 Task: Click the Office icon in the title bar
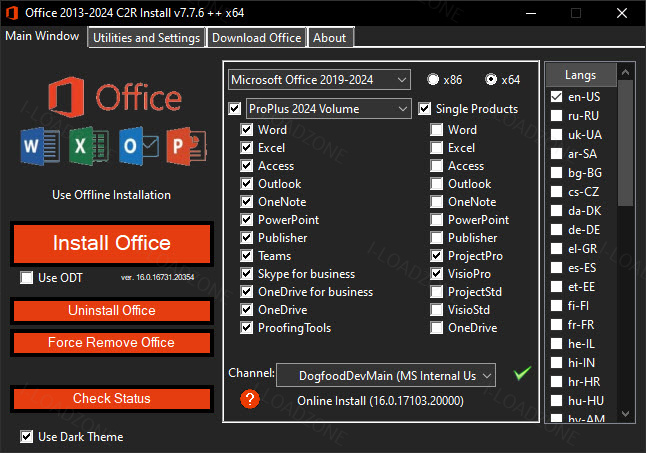click(x=12, y=13)
